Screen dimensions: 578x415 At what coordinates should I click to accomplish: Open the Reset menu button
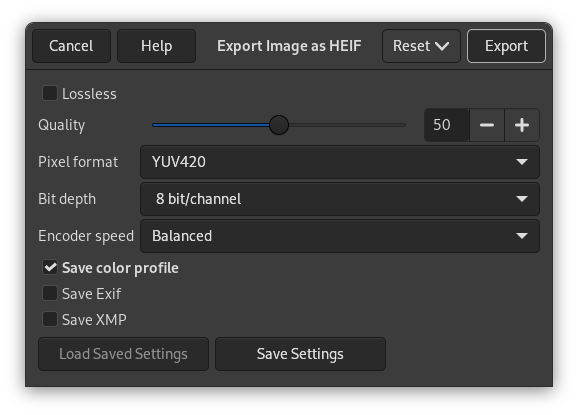tap(421, 46)
